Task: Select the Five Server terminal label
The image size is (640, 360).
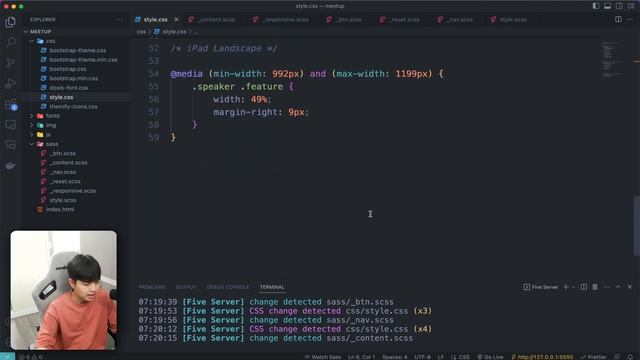Action: (x=541, y=287)
